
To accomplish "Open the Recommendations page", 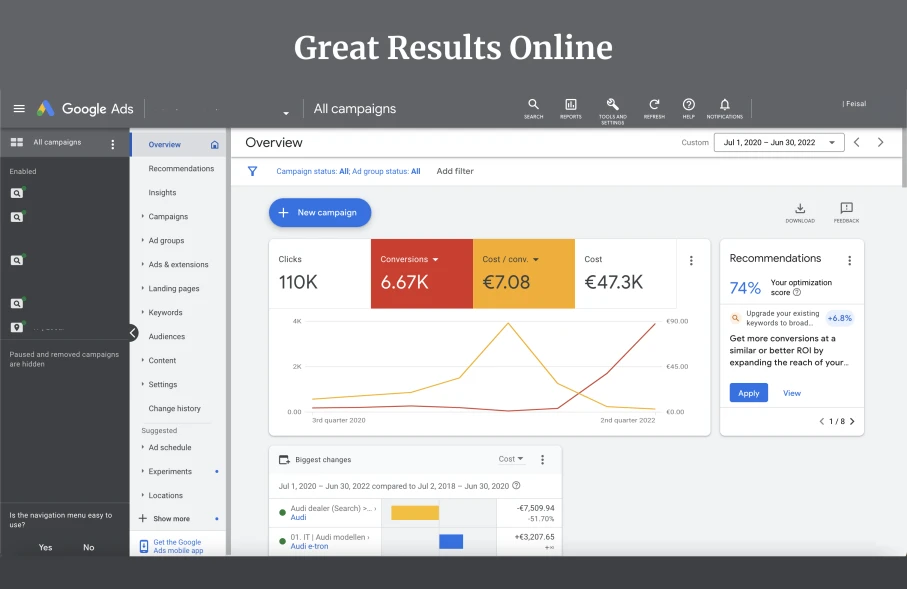I will 181,168.
